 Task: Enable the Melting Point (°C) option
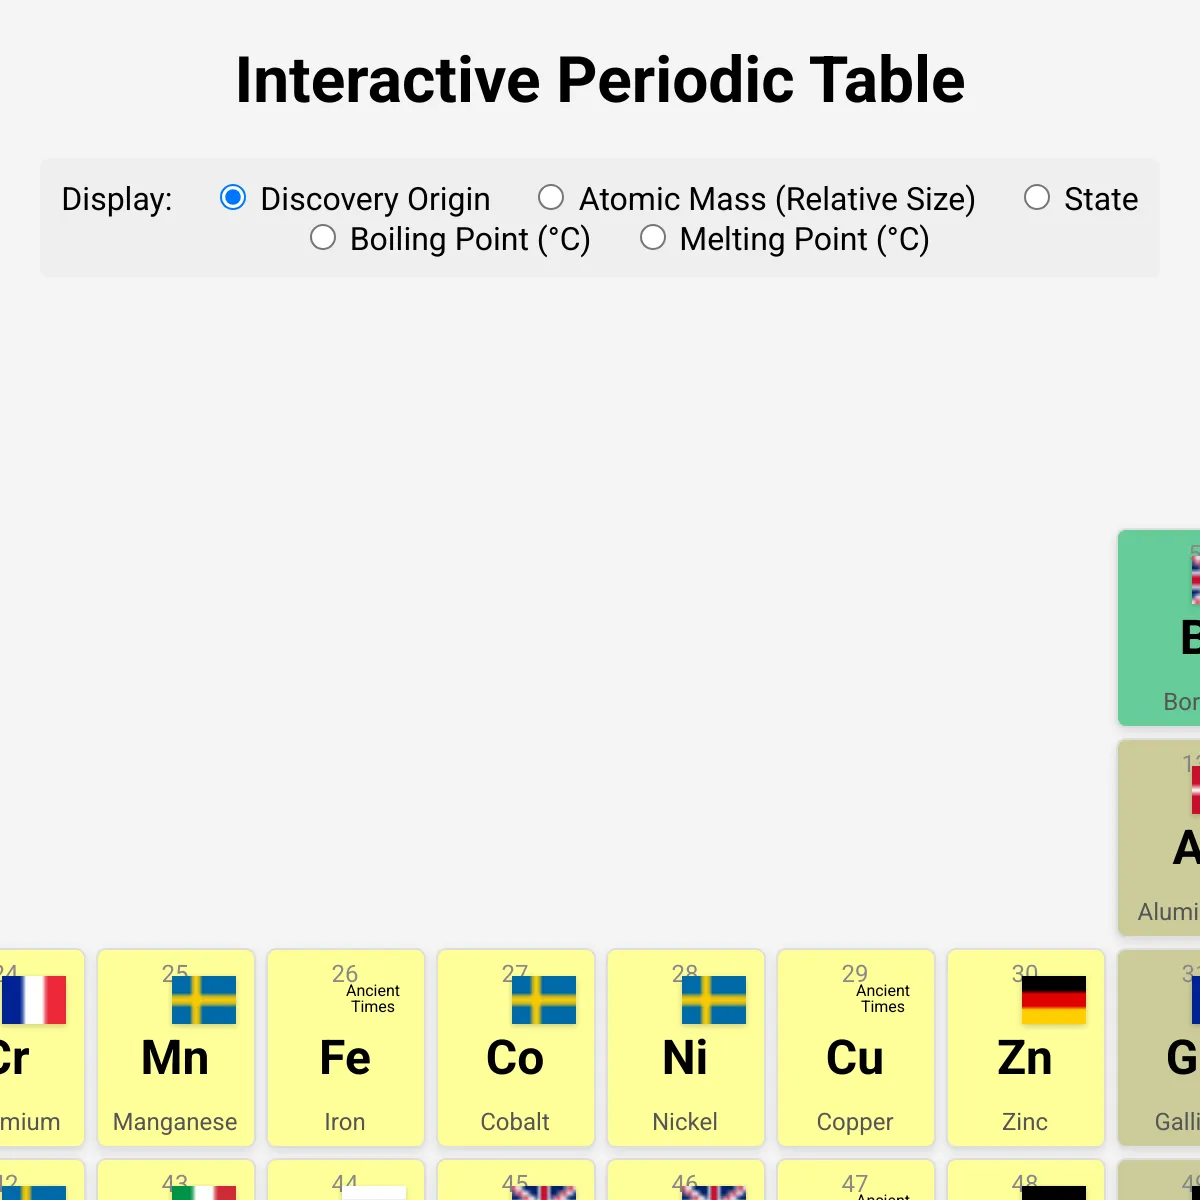point(653,238)
